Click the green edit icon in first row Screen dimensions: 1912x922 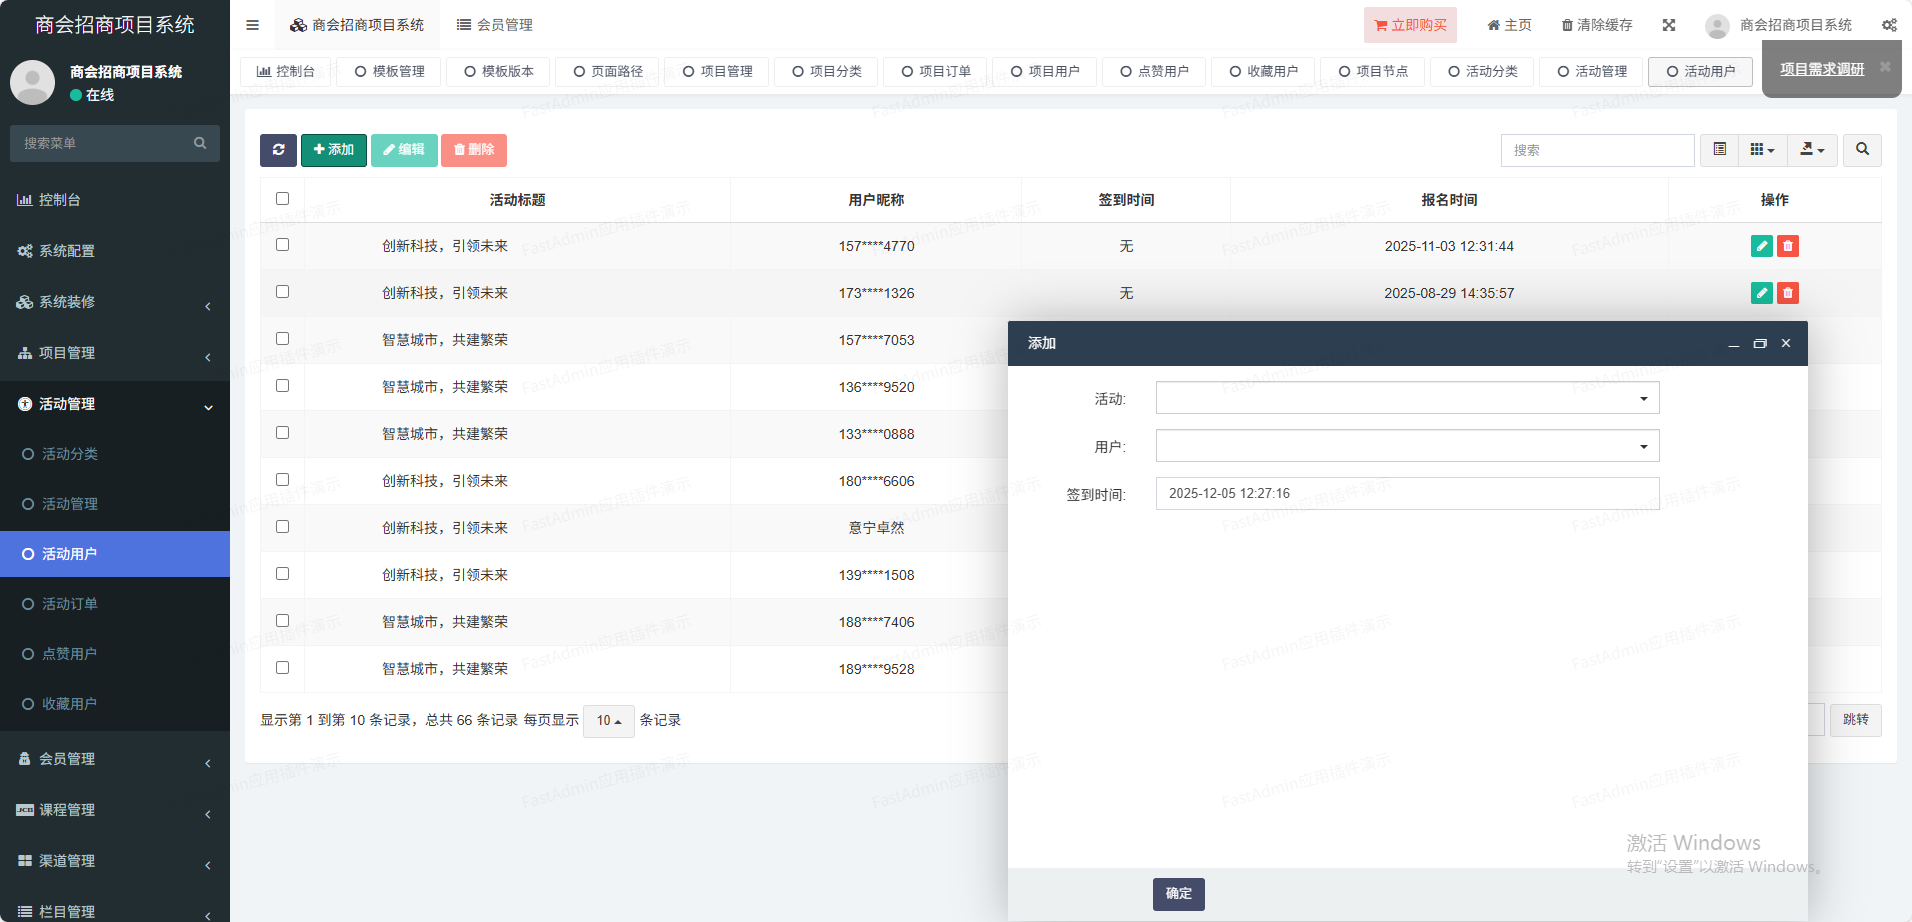point(1761,246)
